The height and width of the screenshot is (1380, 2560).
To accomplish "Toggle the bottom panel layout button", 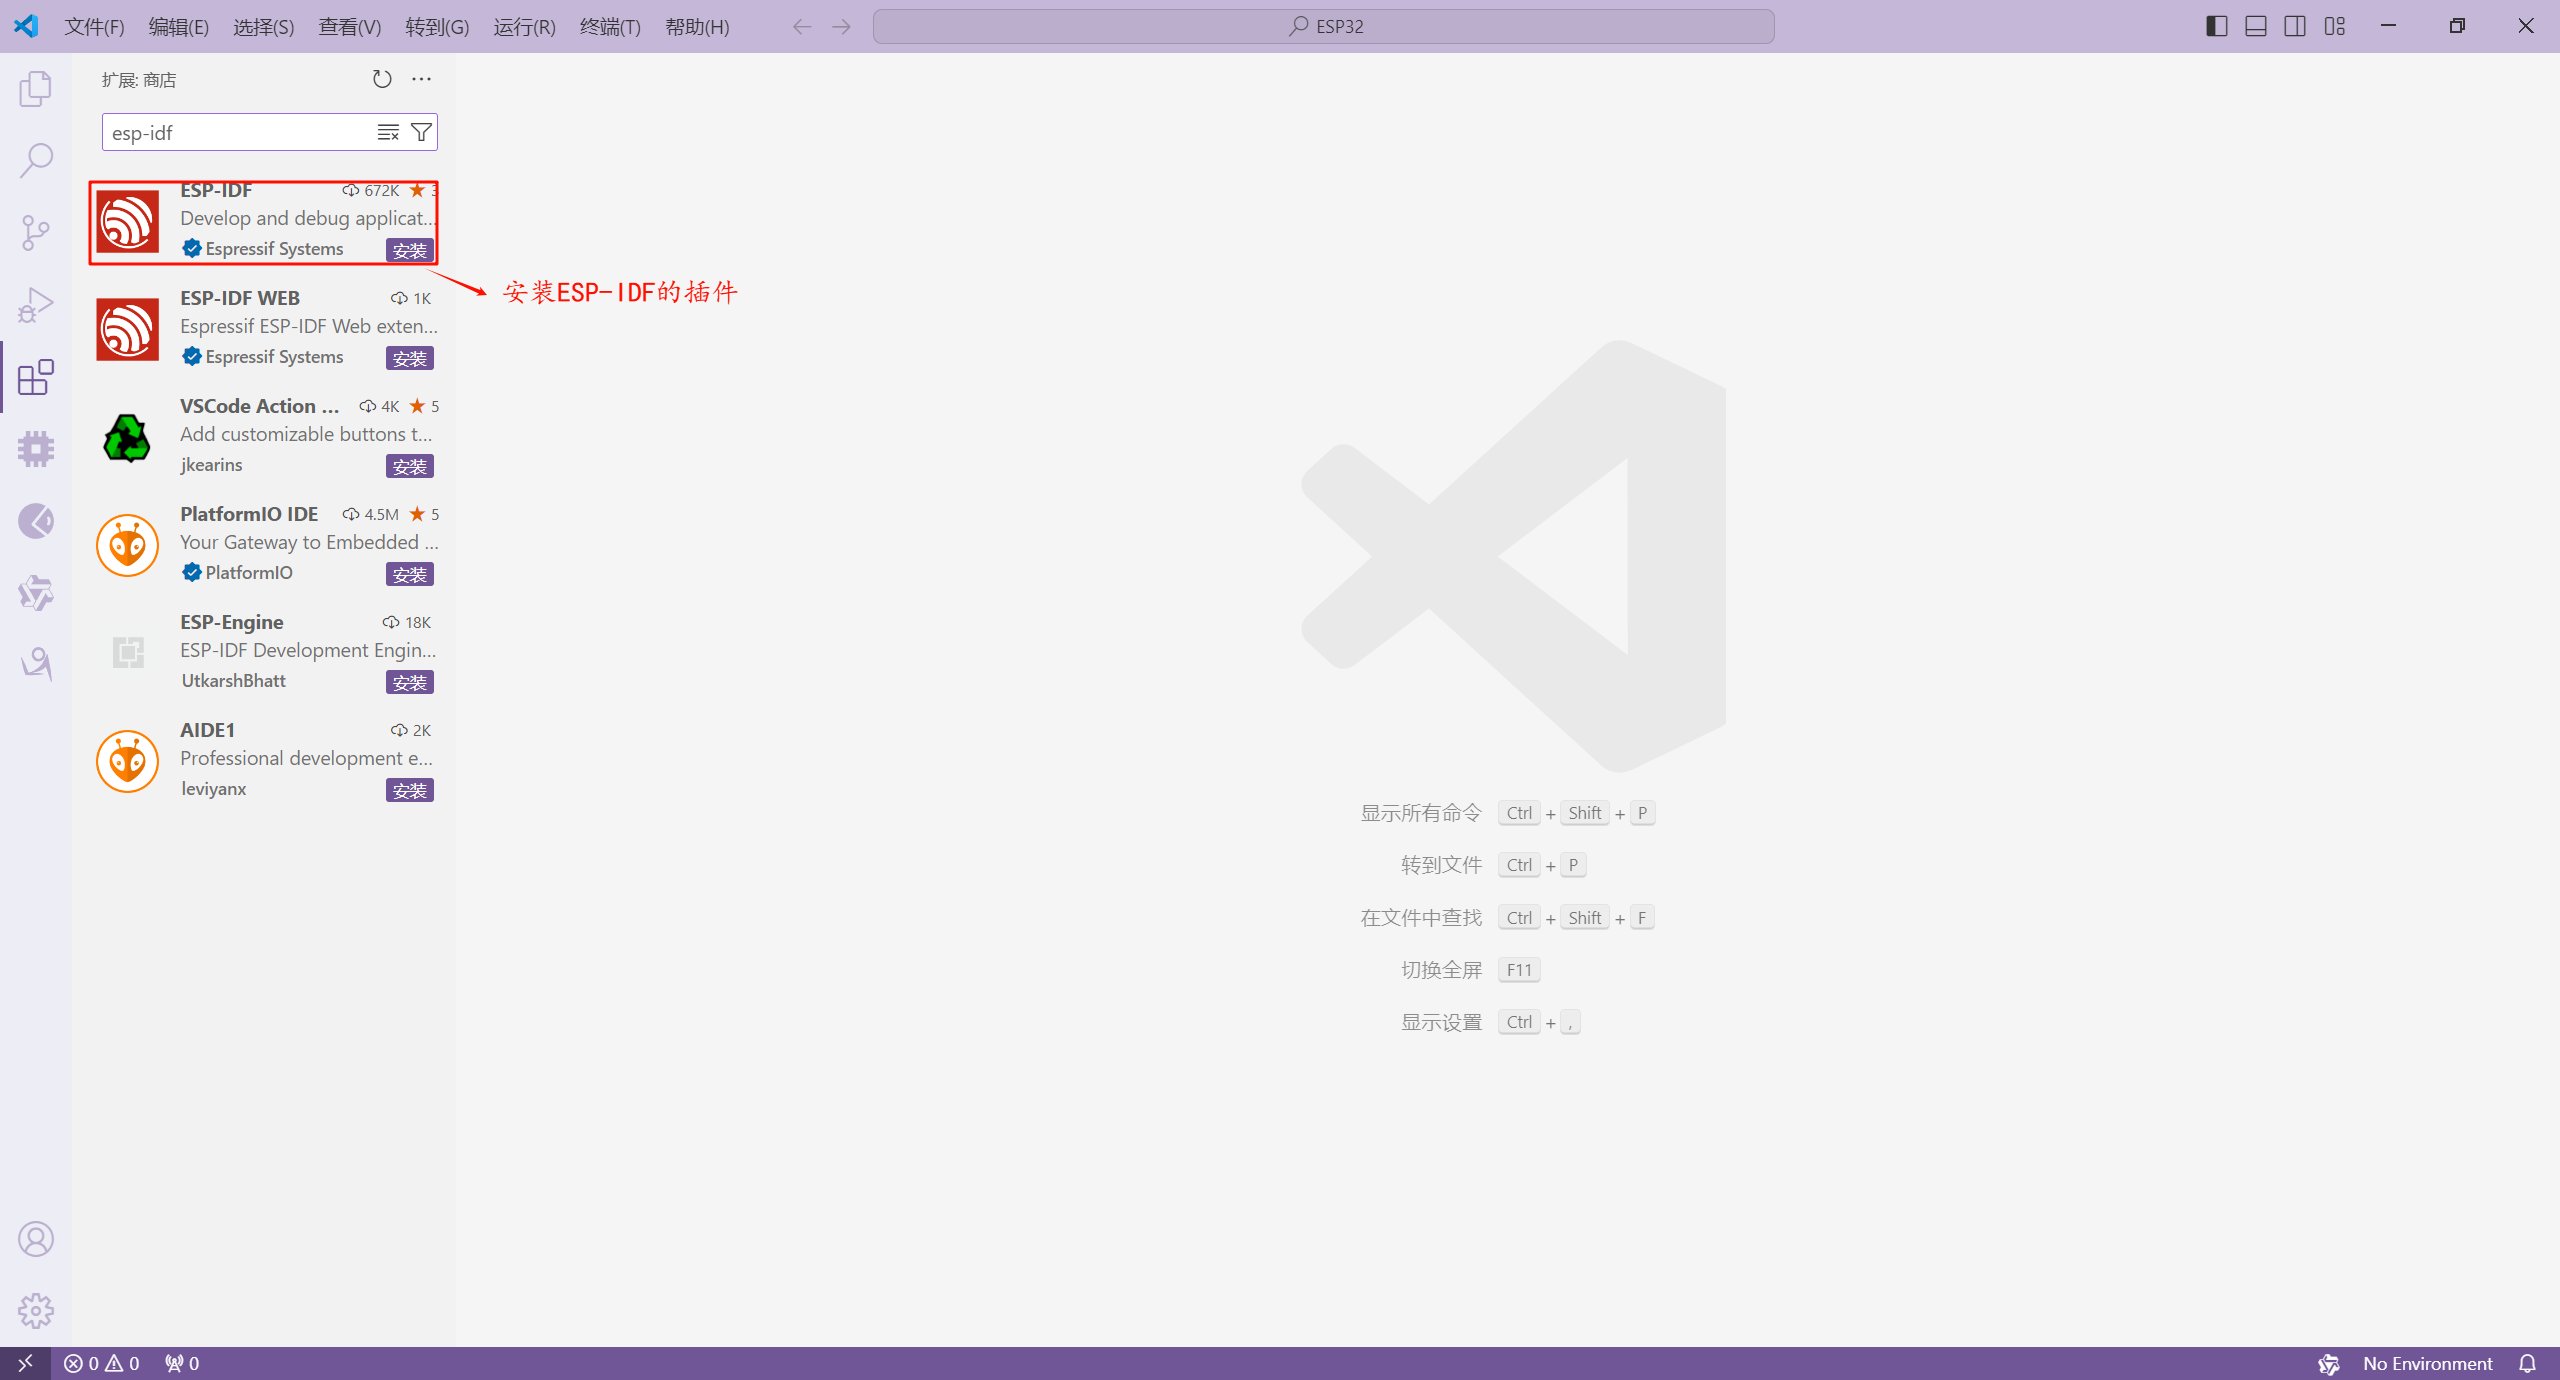I will (2256, 26).
